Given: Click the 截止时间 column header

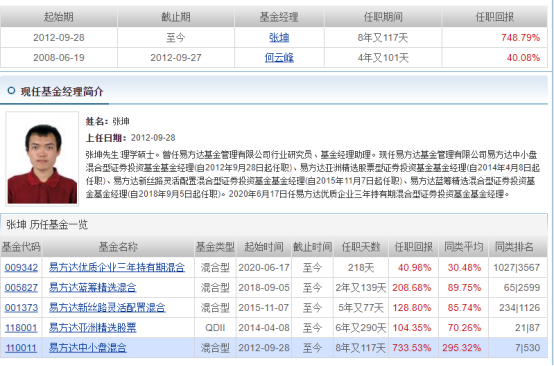Looking at the screenshot, I should pos(312,247).
